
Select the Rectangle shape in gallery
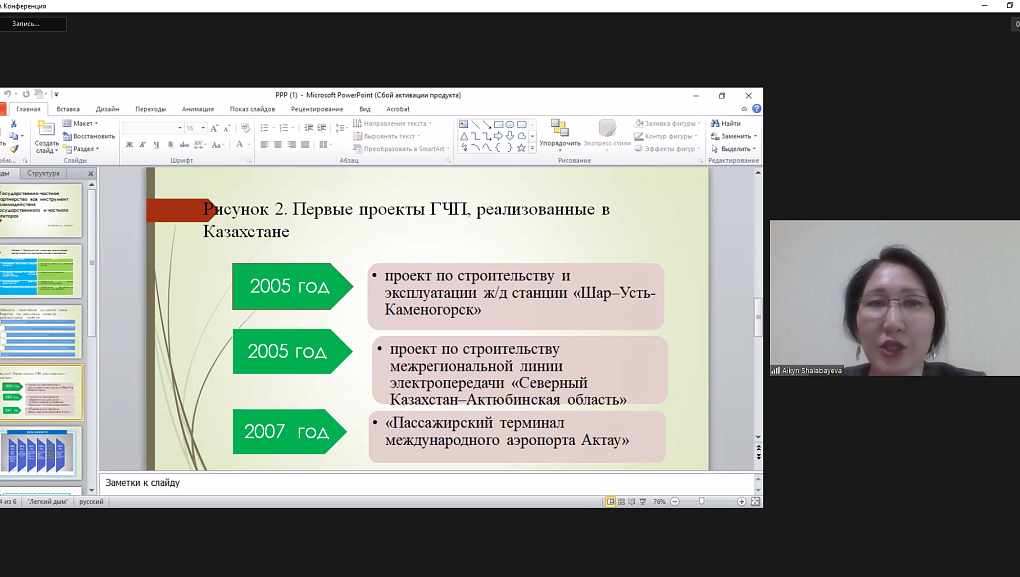[498, 124]
